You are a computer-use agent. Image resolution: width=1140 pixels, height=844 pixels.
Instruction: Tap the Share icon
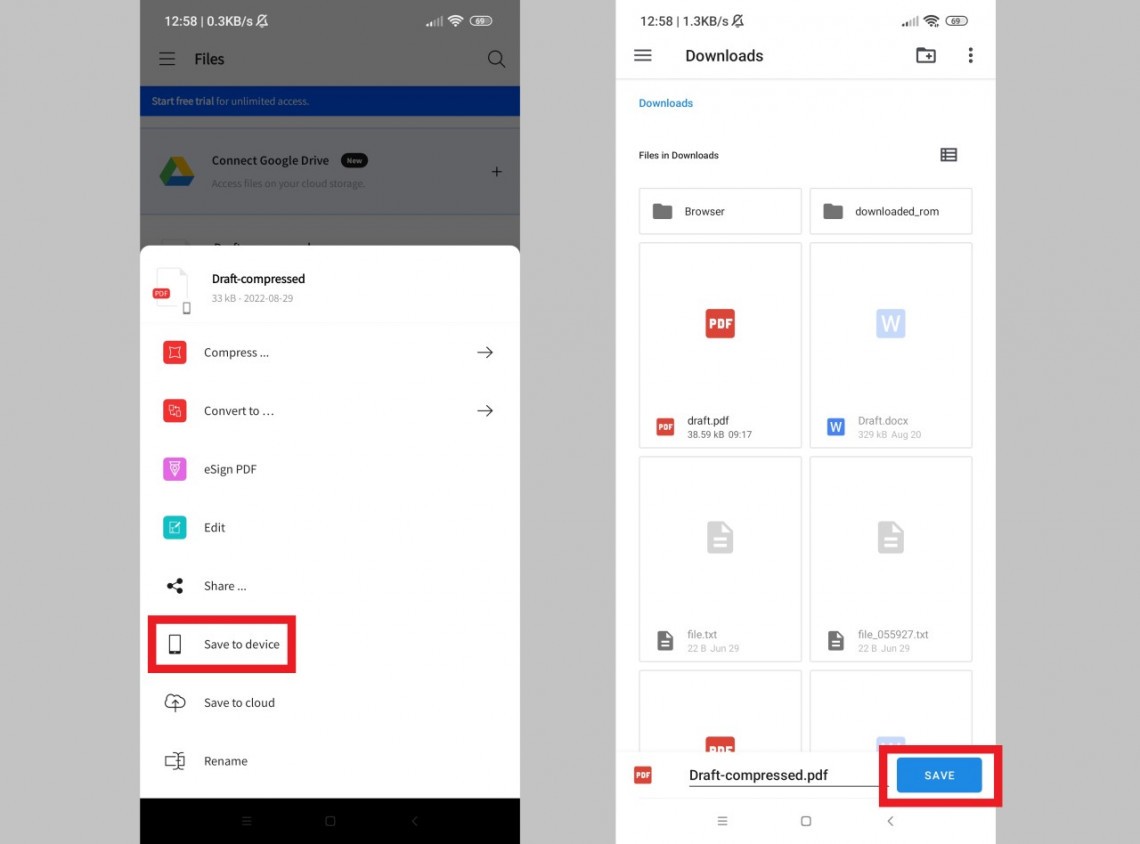point(174,586)
